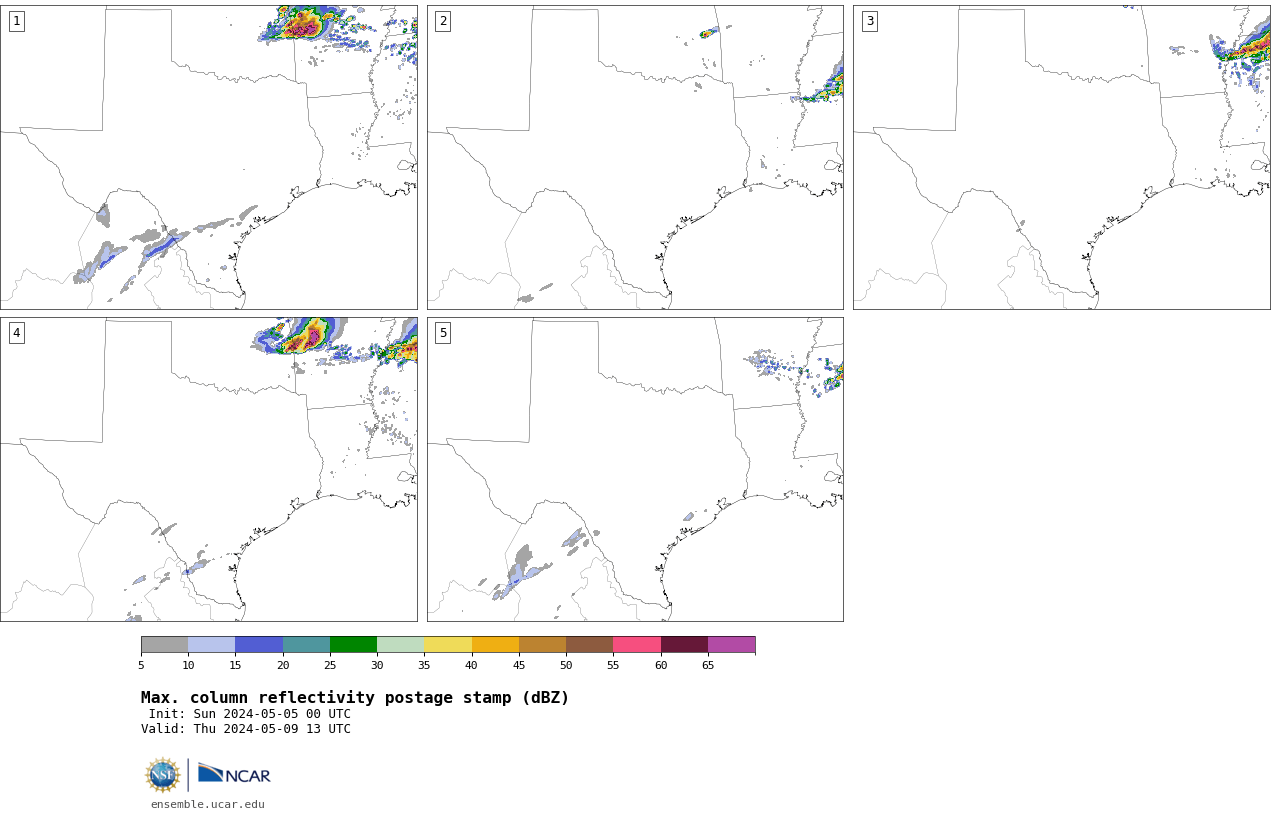The image size is (1280, 815).
Task: Click the pale green 30-35 dBZ swatch
Action: [x=400, y=644]
